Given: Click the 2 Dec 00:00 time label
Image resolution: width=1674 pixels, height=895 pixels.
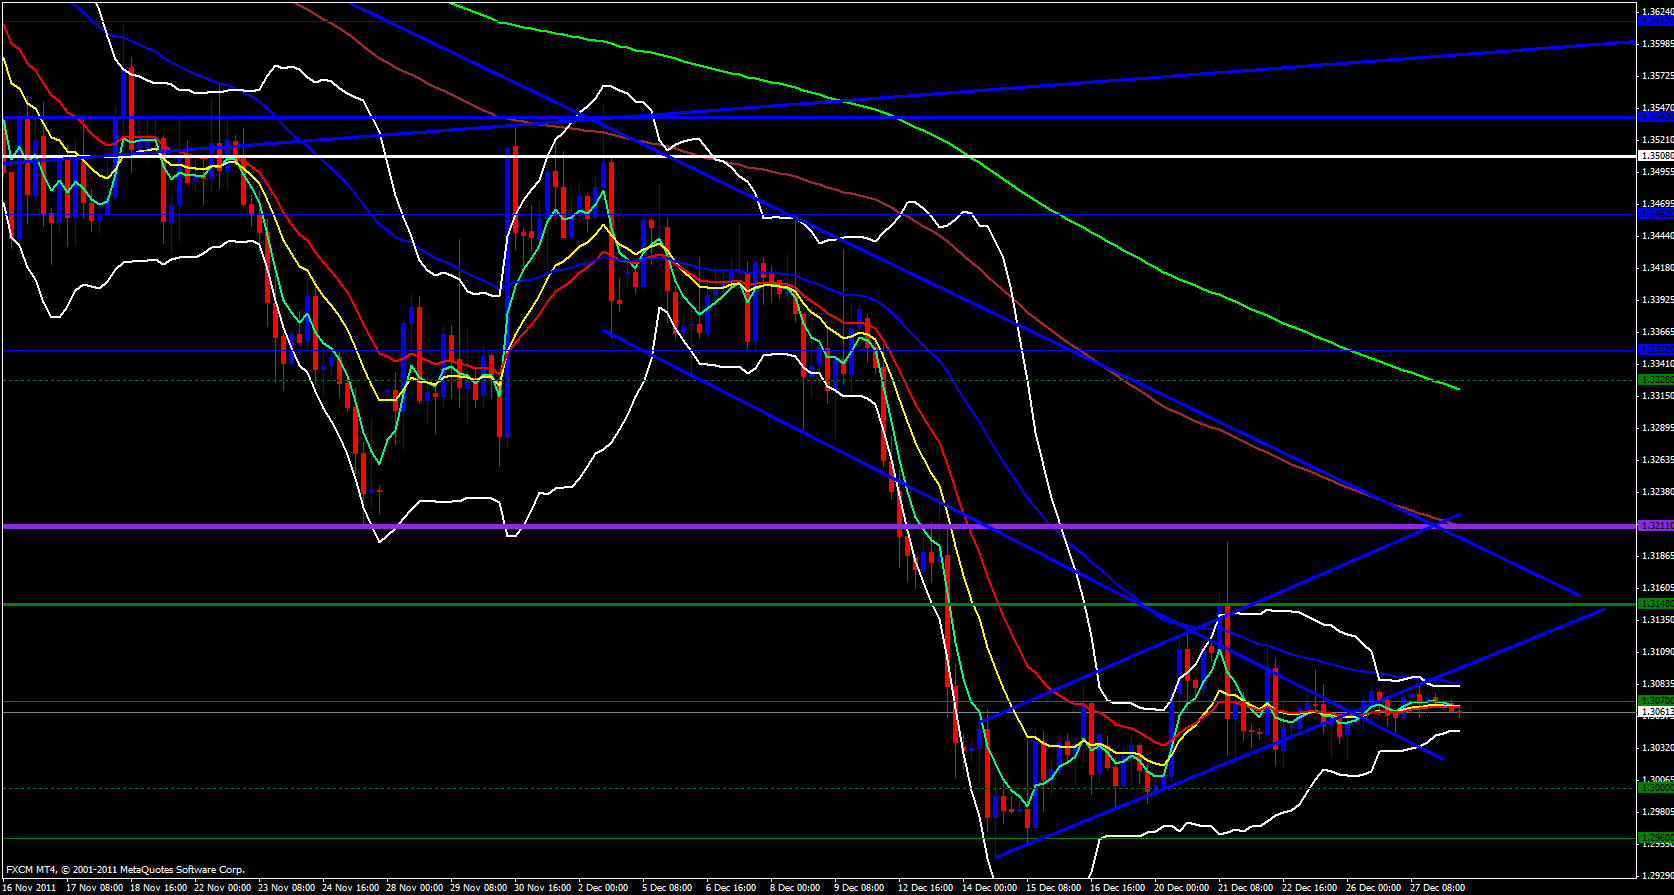Looking at the screenshot, I should (x=603, y=888).
